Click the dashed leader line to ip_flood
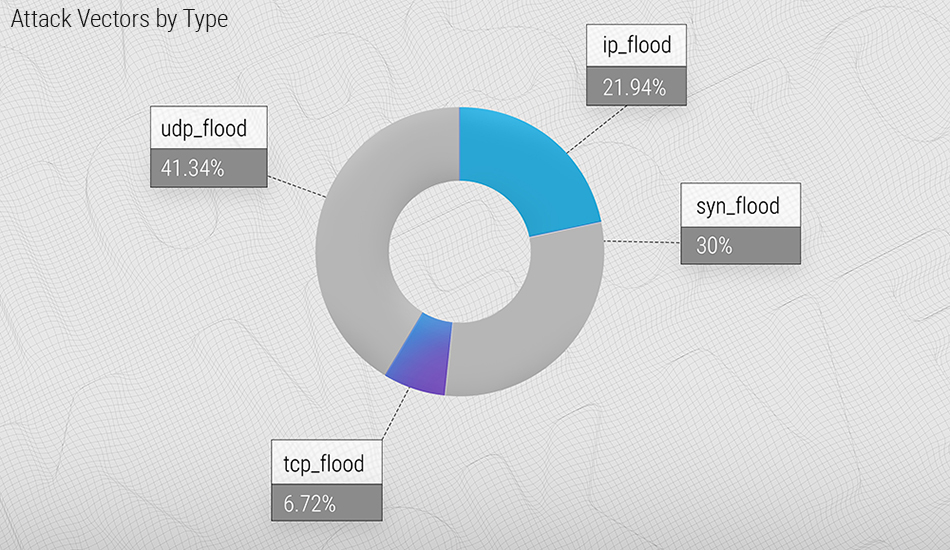This screenshot has height=550, width=950. 596,129
